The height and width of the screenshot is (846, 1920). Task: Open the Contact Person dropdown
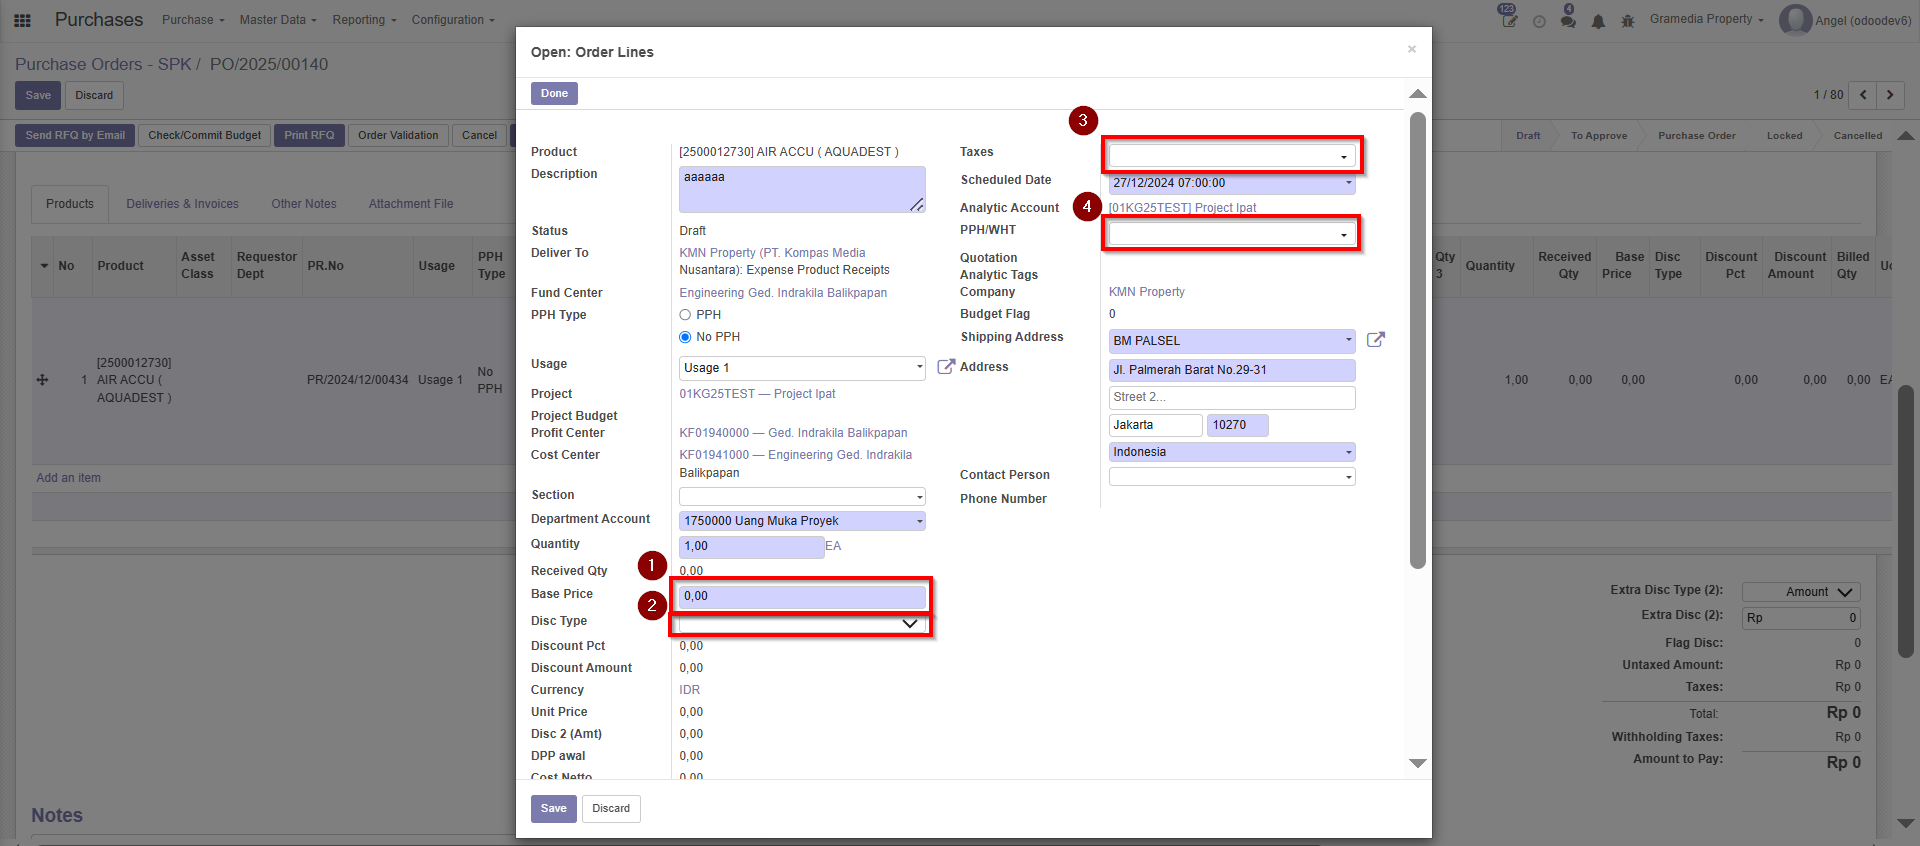(1232, 477)
